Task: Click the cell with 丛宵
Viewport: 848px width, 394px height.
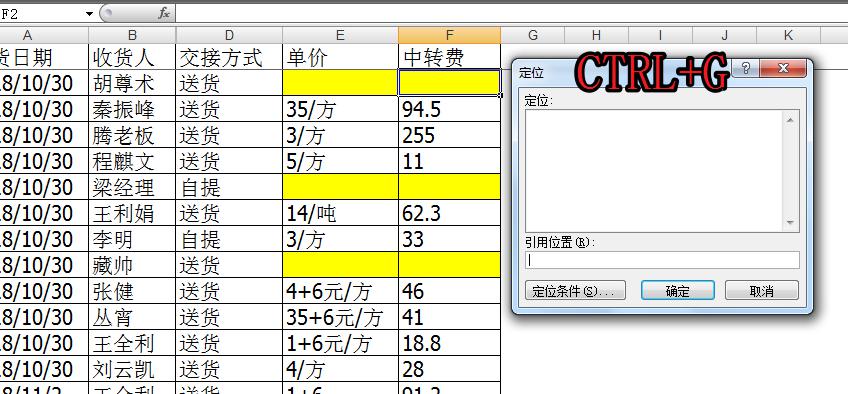Action: click(132, 317)
